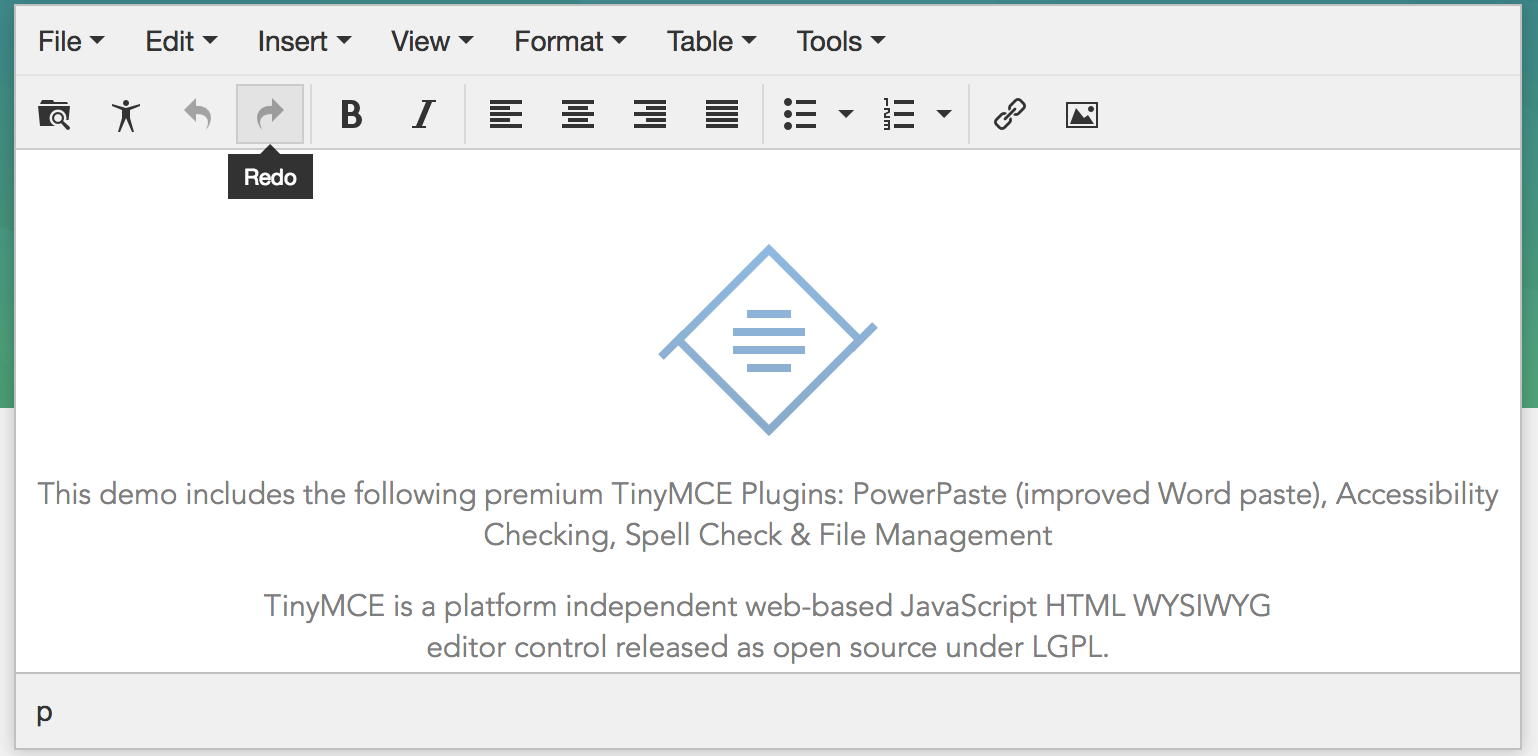Screen dimensions: 1538x756
Task: Align text left
Action: (506, 115)
